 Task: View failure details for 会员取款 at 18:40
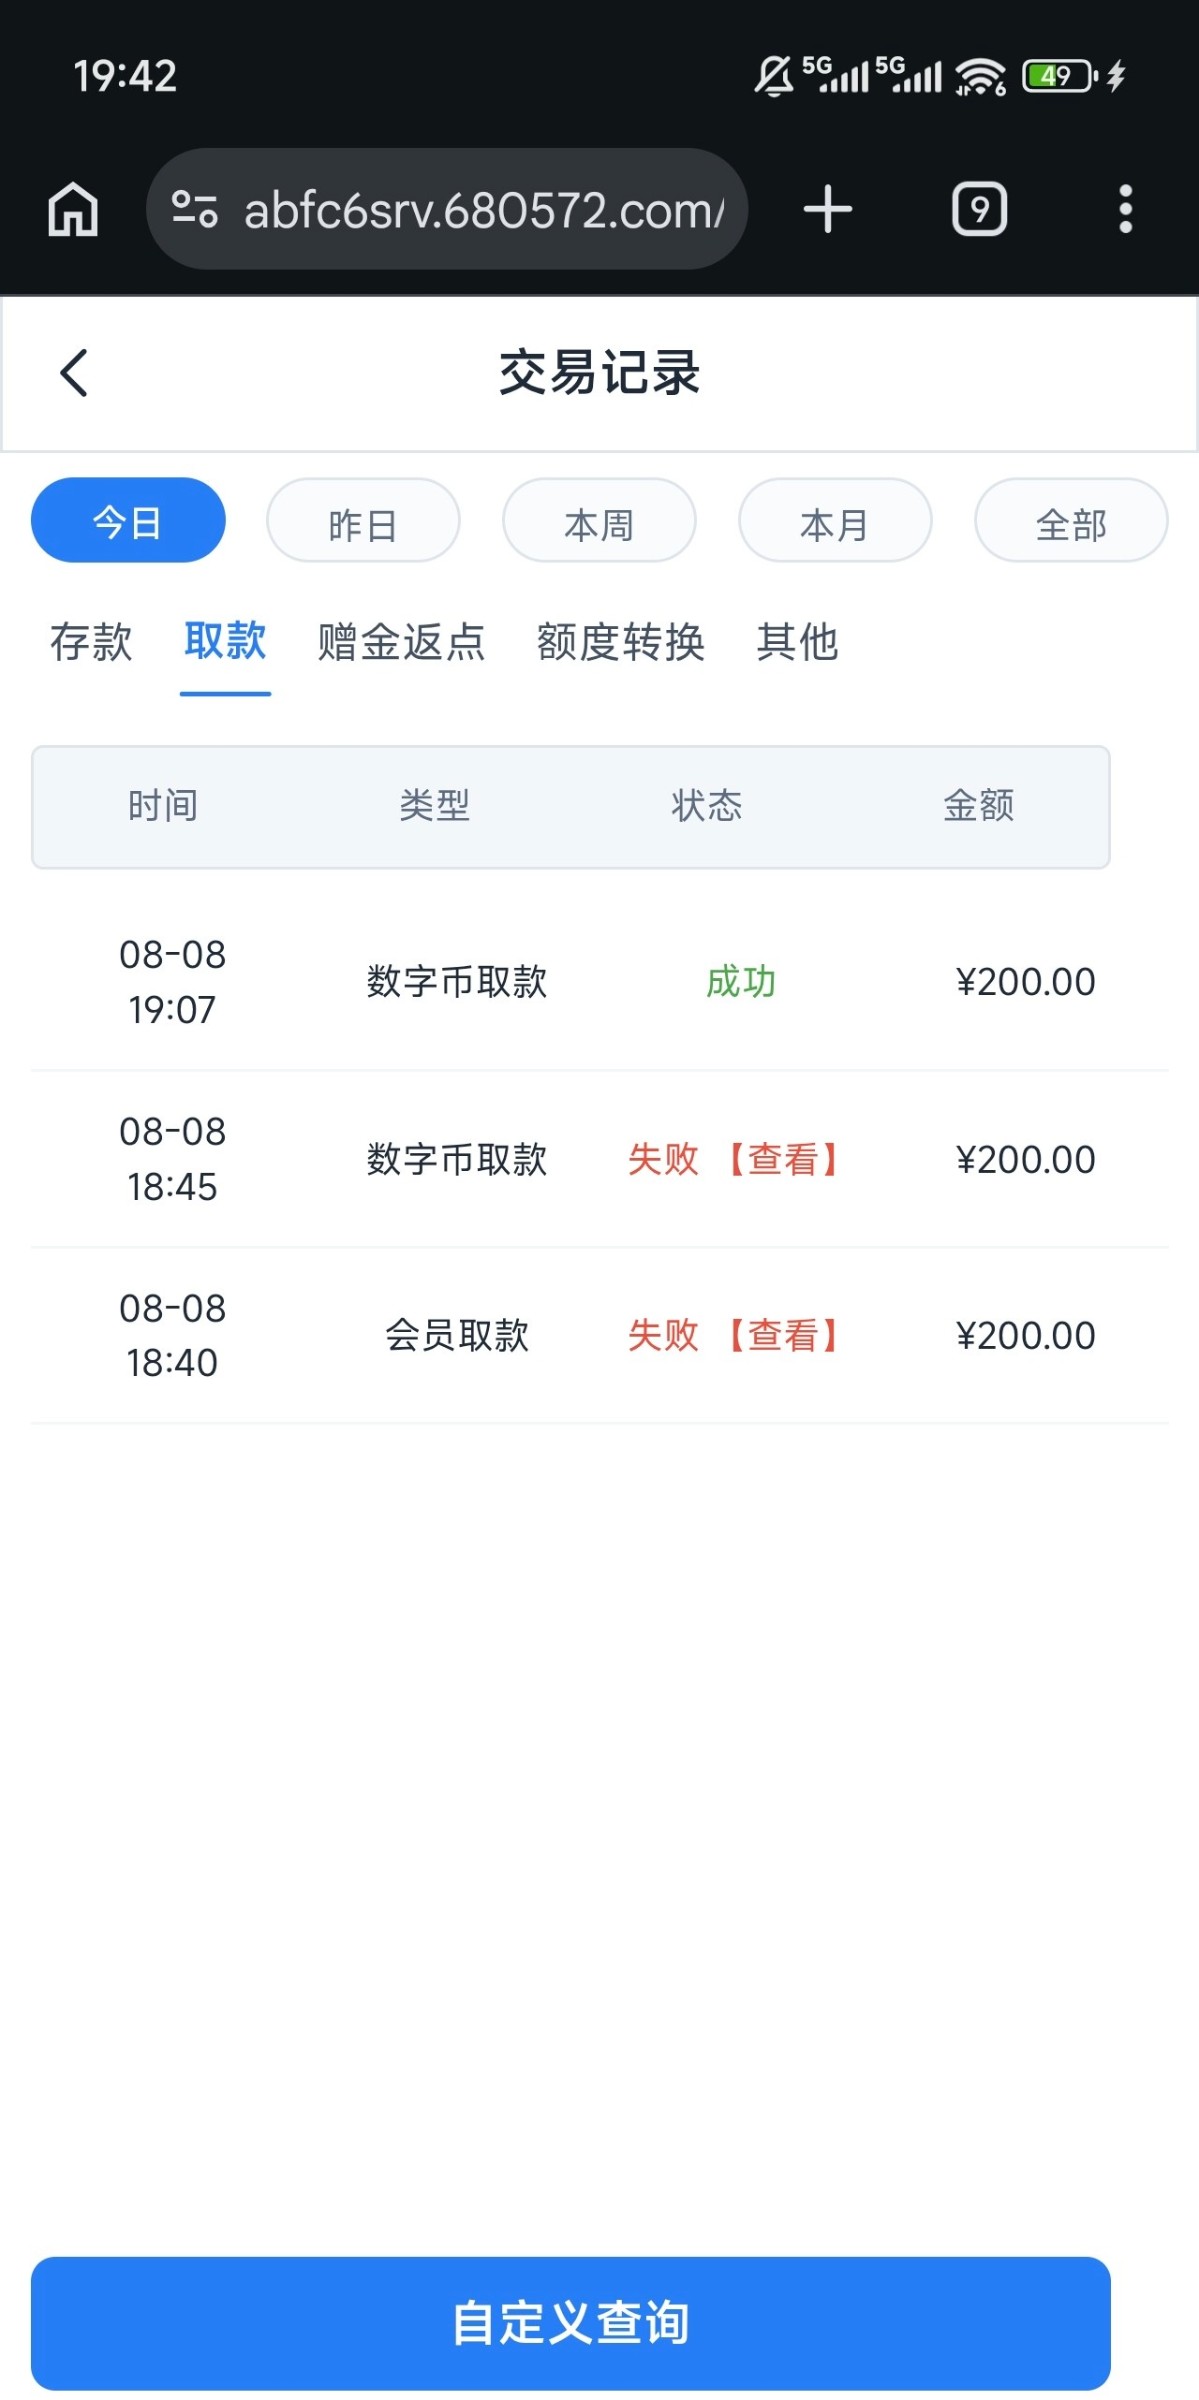click(x=783, y=1335)
